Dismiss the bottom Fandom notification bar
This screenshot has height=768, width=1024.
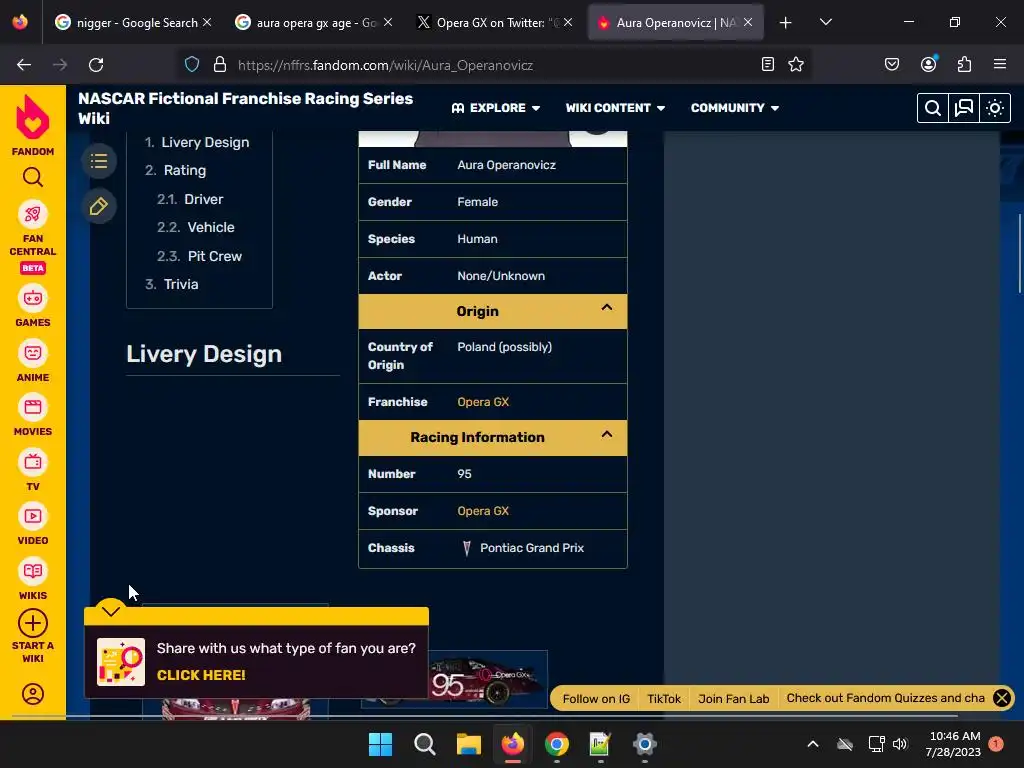[x=1002, y=698]
